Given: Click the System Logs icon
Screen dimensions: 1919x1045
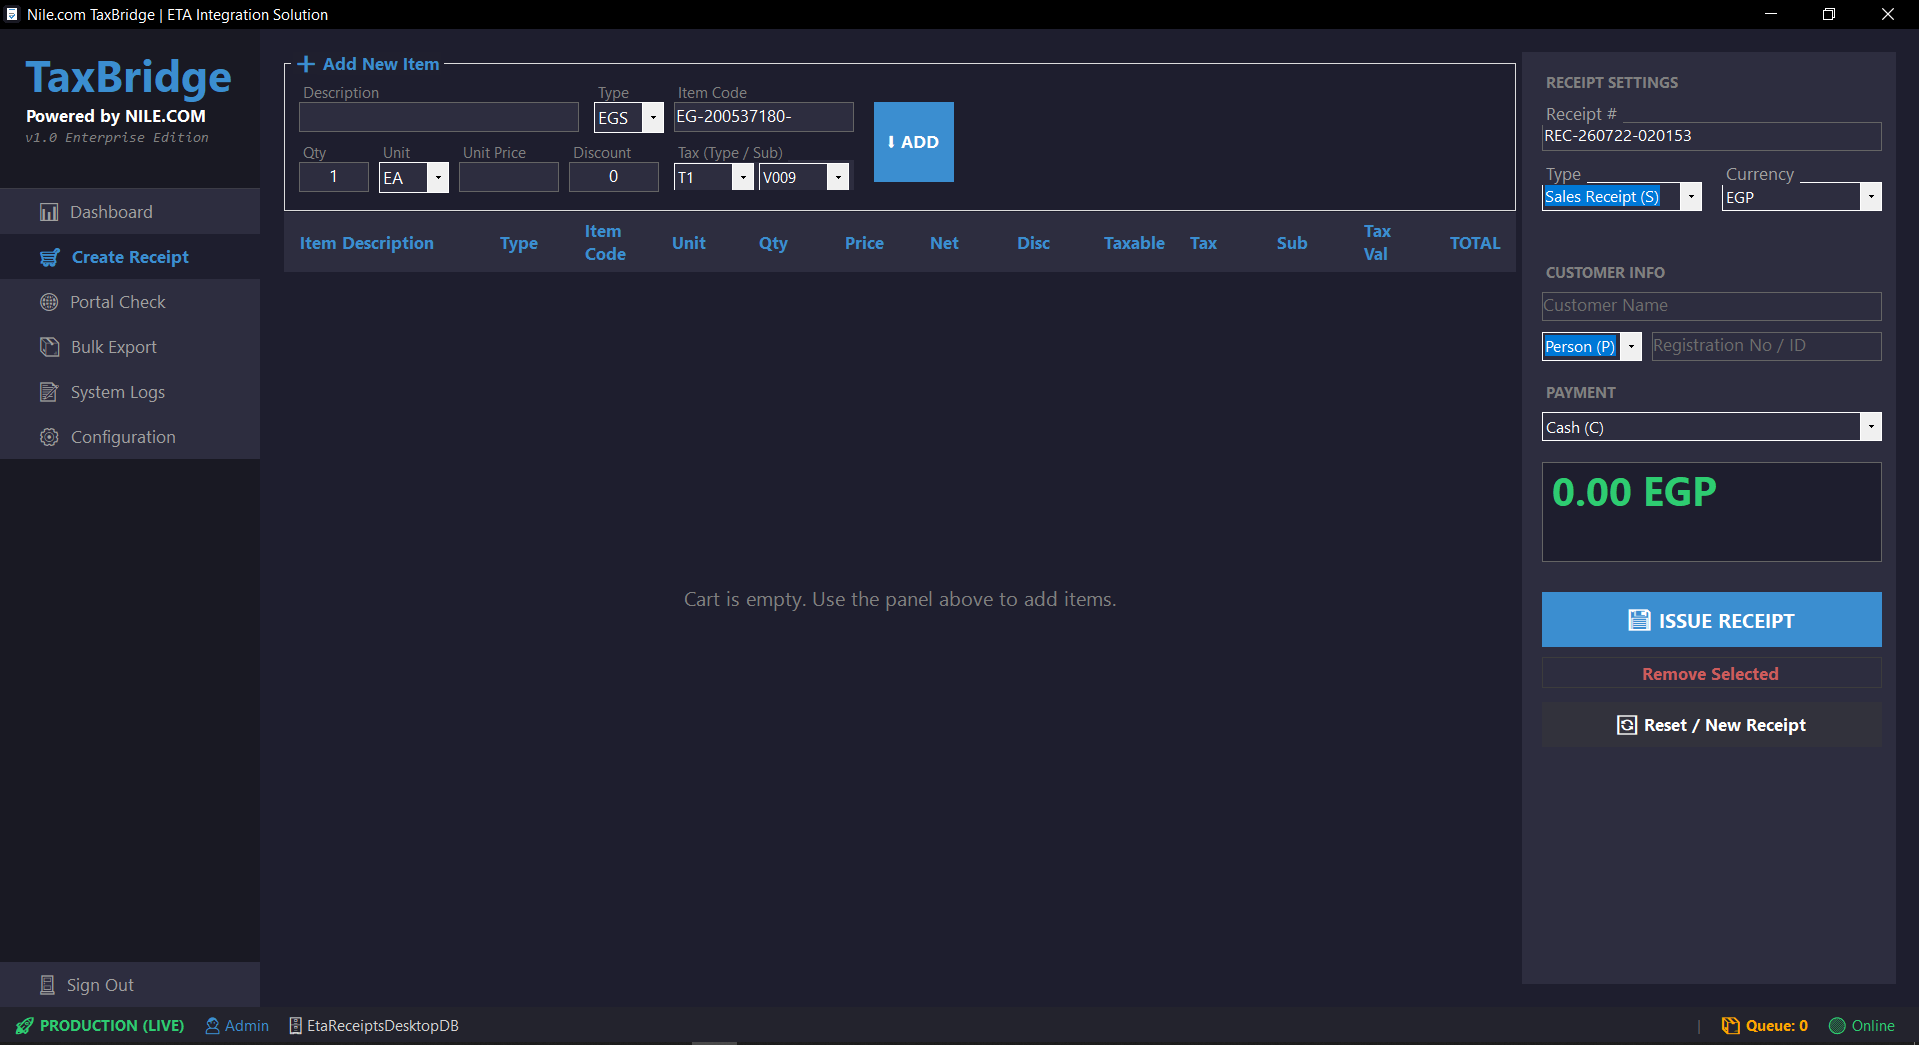Looking at the screenshot, I should pos(49,392).
